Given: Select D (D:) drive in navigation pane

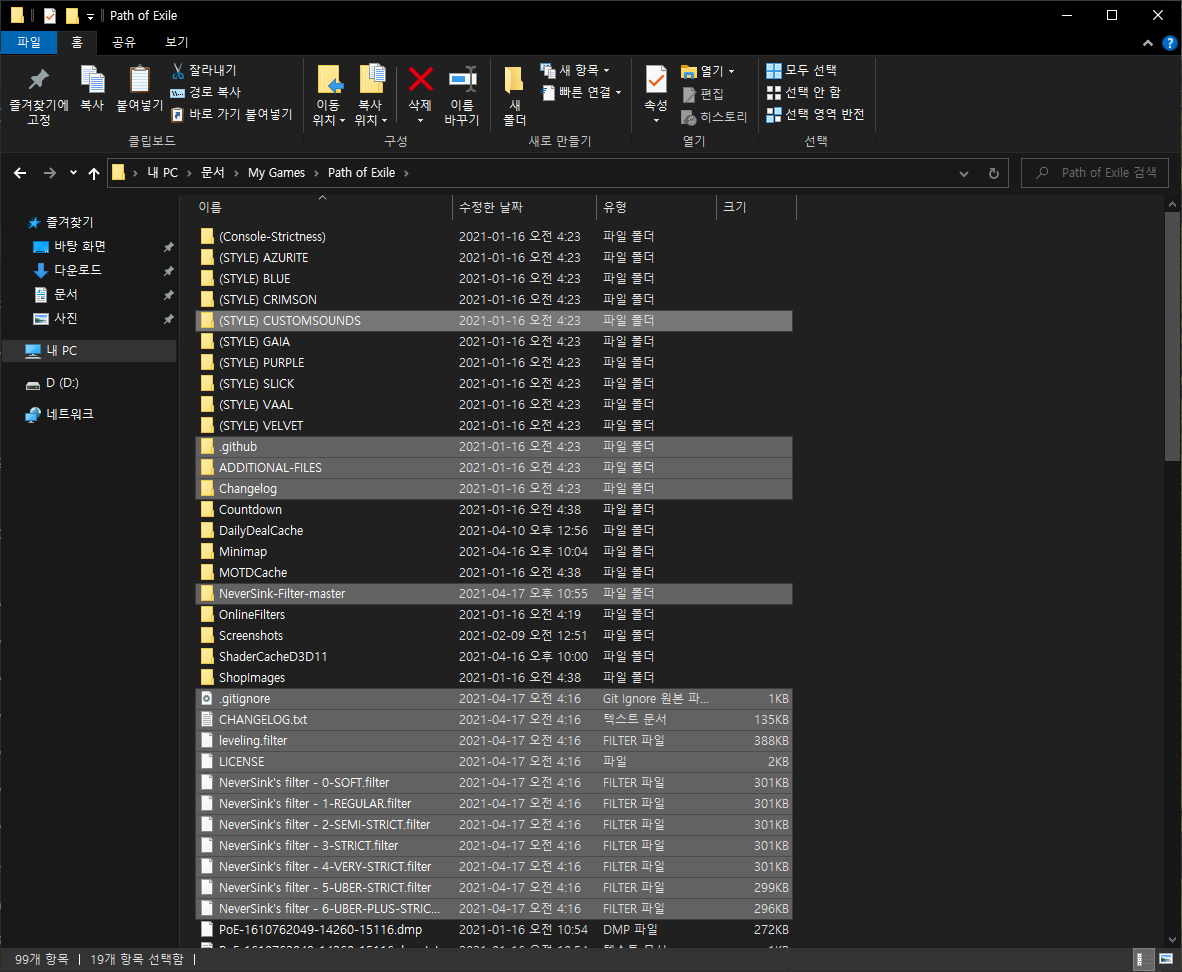Looking at the screenshot, I should pos(62,383).
